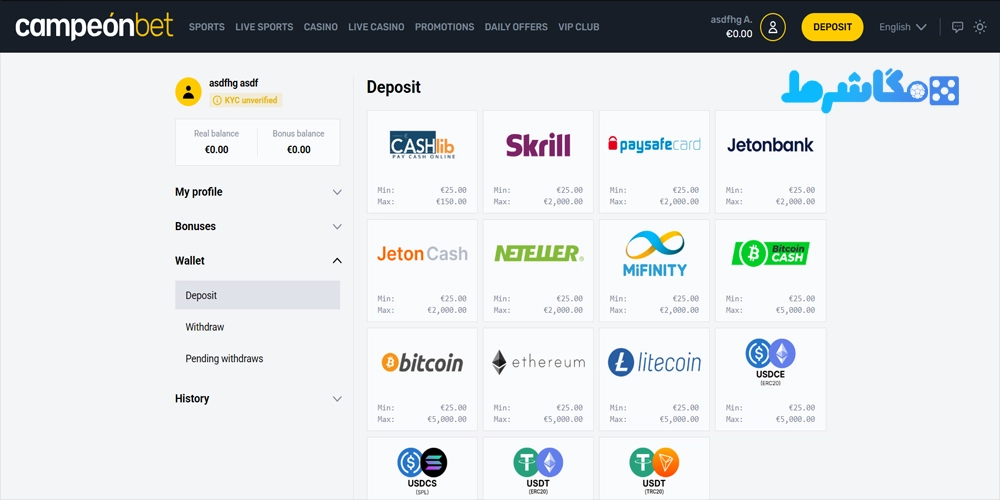This screenshot has height=500, width=1000.
Task: Click the yellow DEPOSIT button
Action: pyautogui.click(x=832, y=27)
